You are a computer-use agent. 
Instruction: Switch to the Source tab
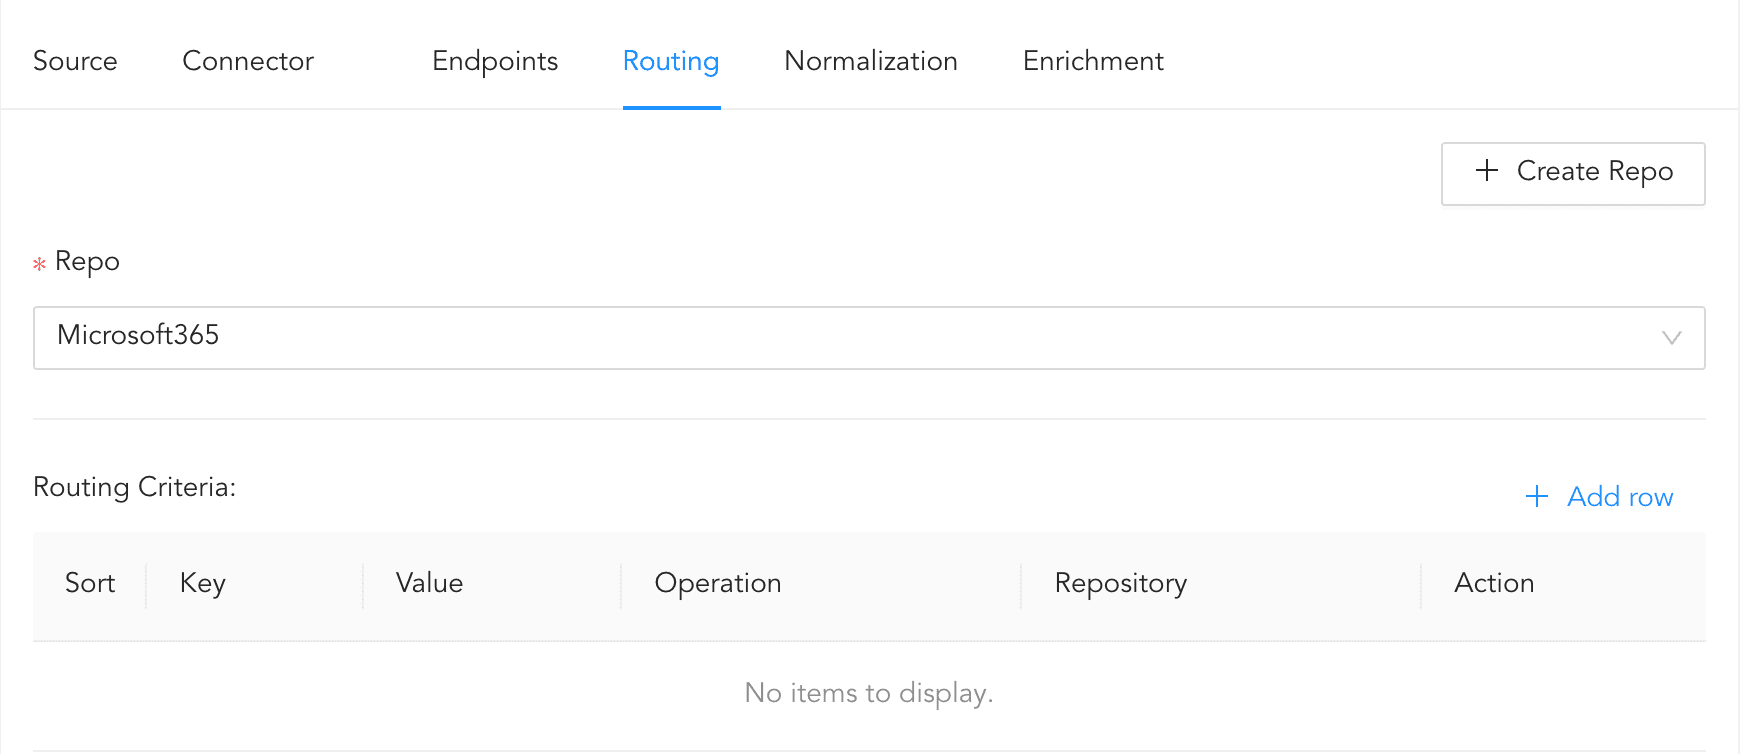click(75, 61)
